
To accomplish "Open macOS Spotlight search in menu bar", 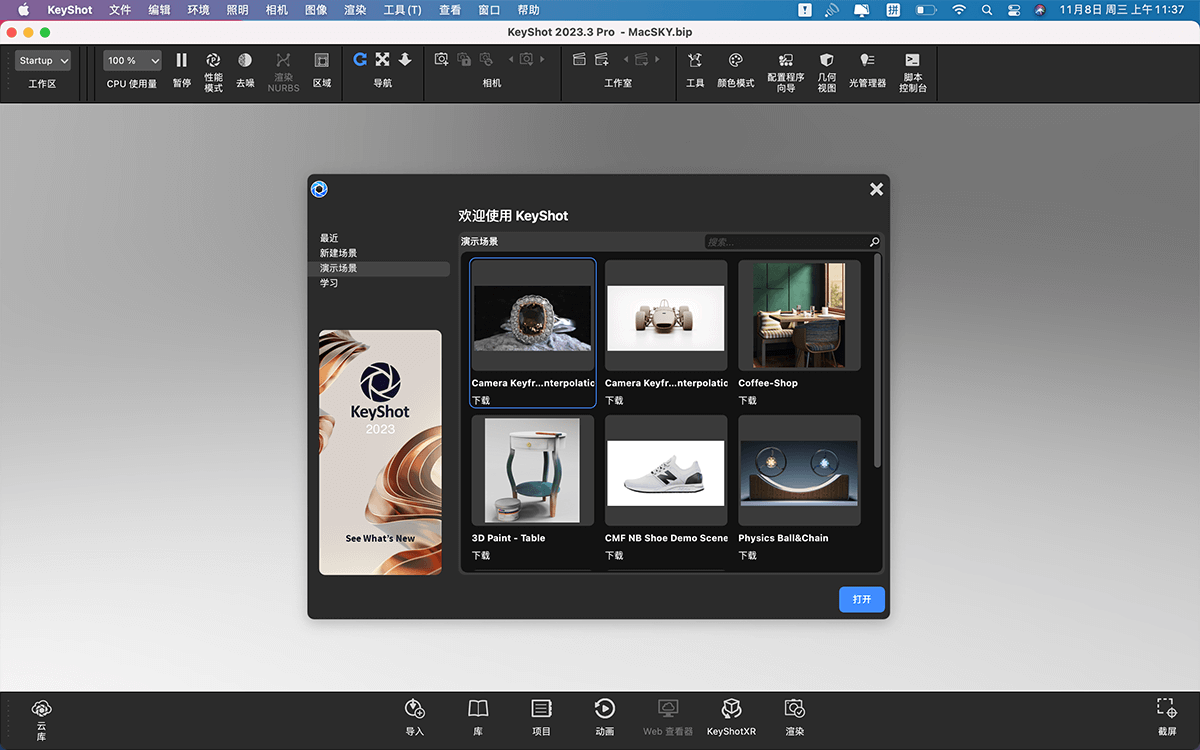I will coord(987,9).
